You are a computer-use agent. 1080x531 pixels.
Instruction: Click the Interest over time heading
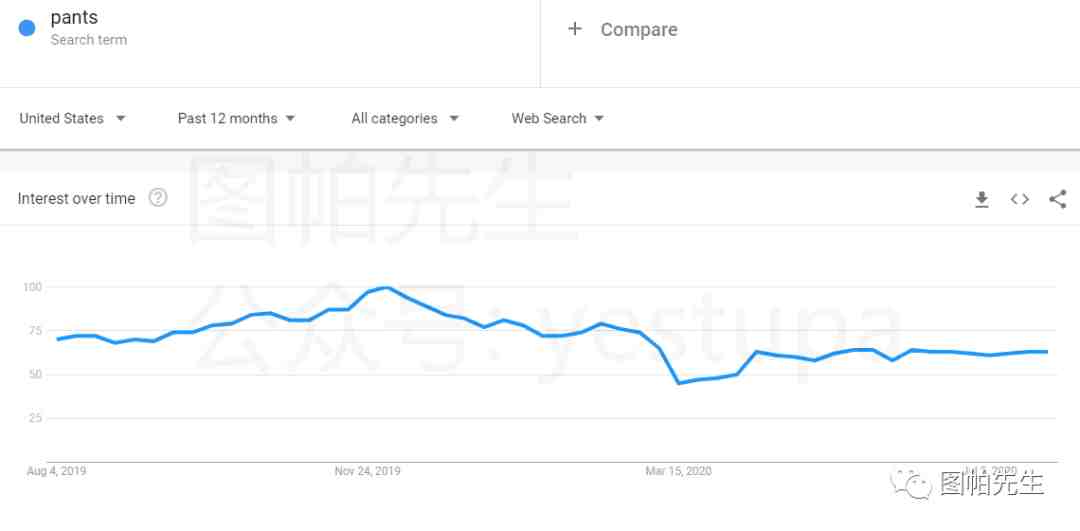point(76,198)
